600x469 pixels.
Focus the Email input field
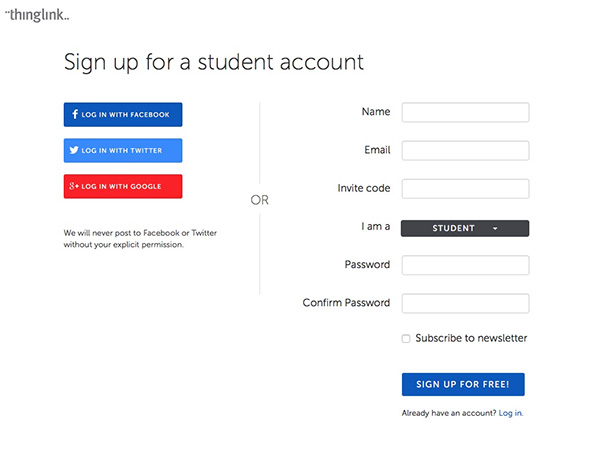coord(465,150)
